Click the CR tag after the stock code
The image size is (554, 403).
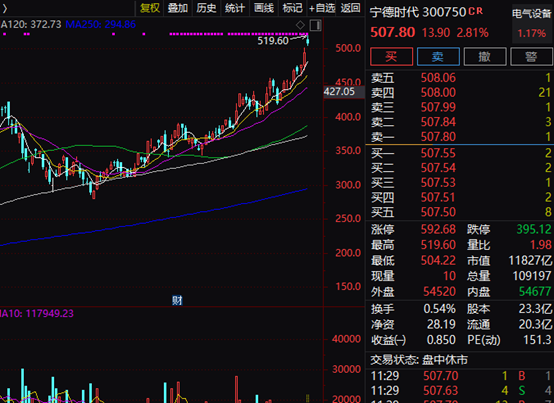476,11
